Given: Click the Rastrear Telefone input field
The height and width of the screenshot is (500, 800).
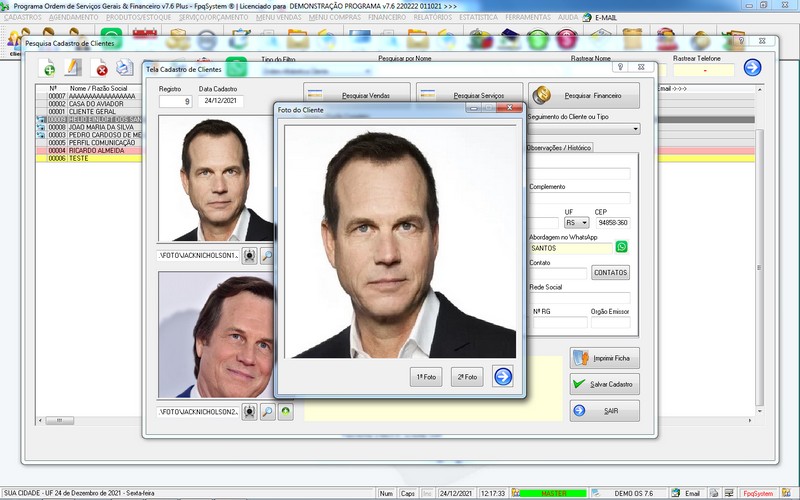Looking at the screenshot, I should (703, 70).
